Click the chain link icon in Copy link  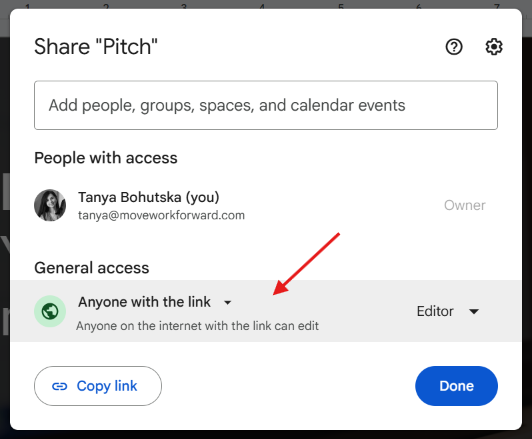pyautogui.click(x=59, y=386)
